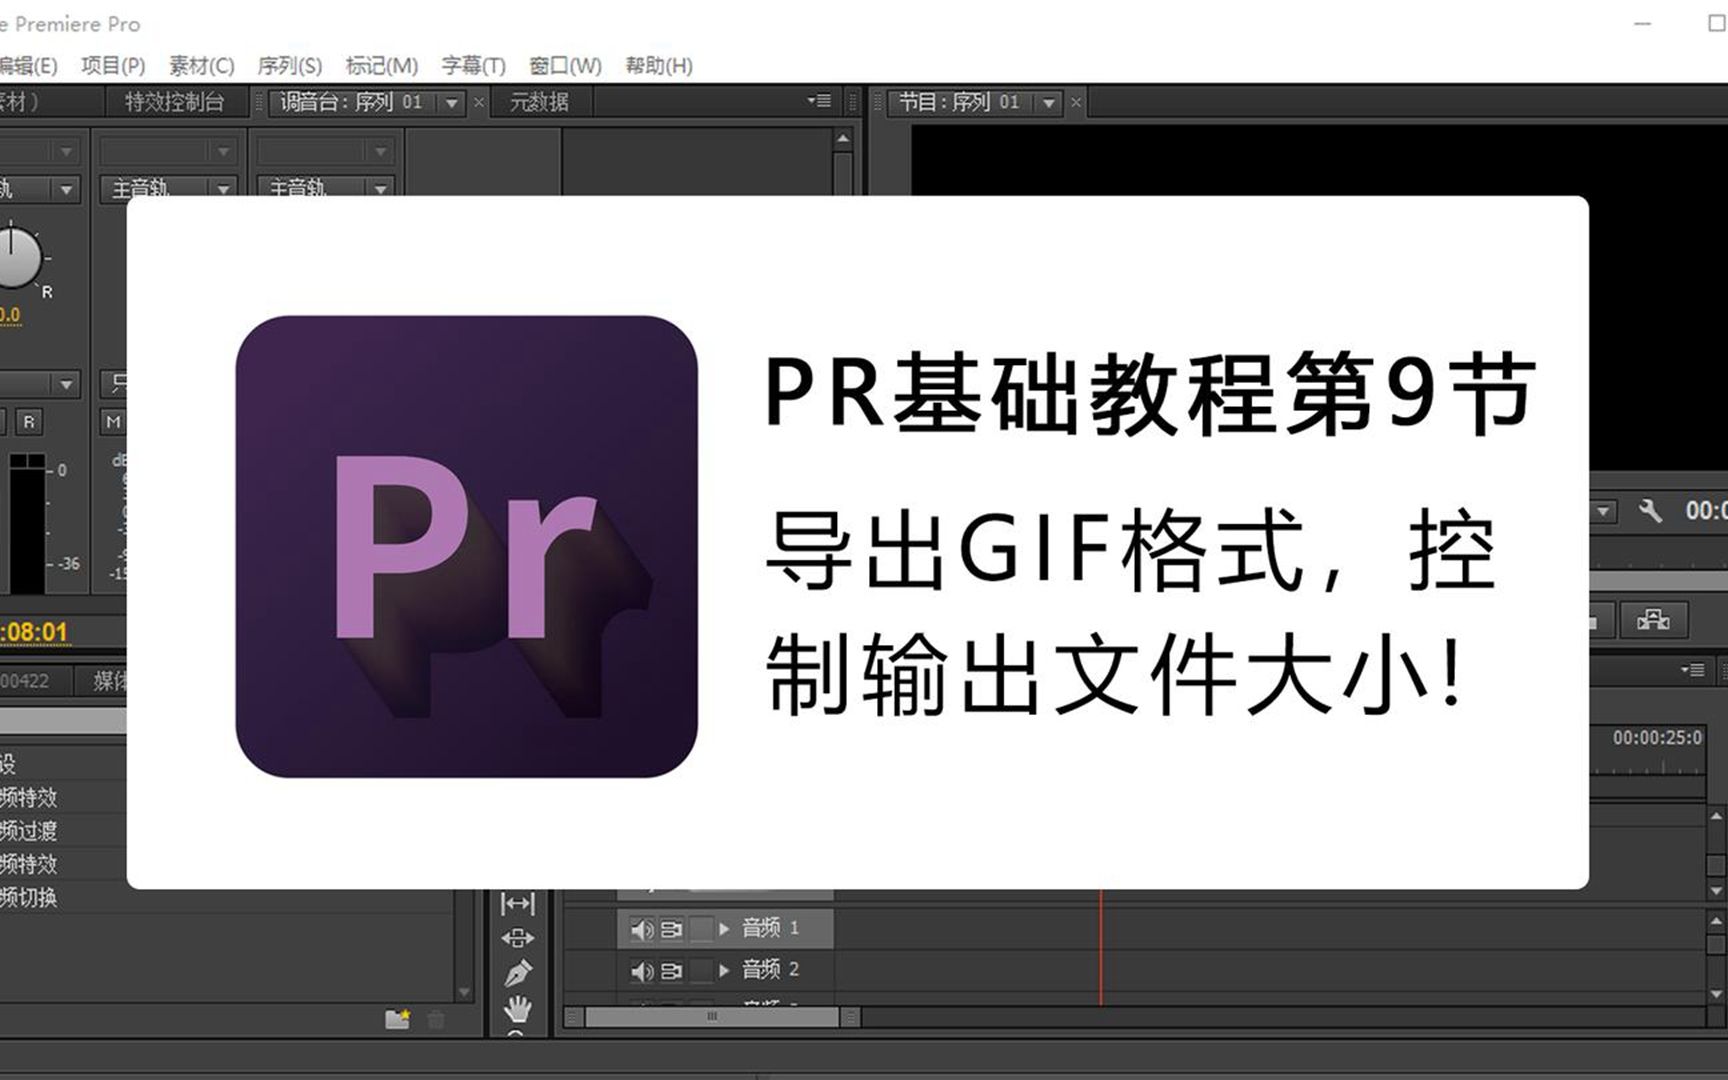
Task: Open the 频切换 effects folder
Action: (29, 897)
